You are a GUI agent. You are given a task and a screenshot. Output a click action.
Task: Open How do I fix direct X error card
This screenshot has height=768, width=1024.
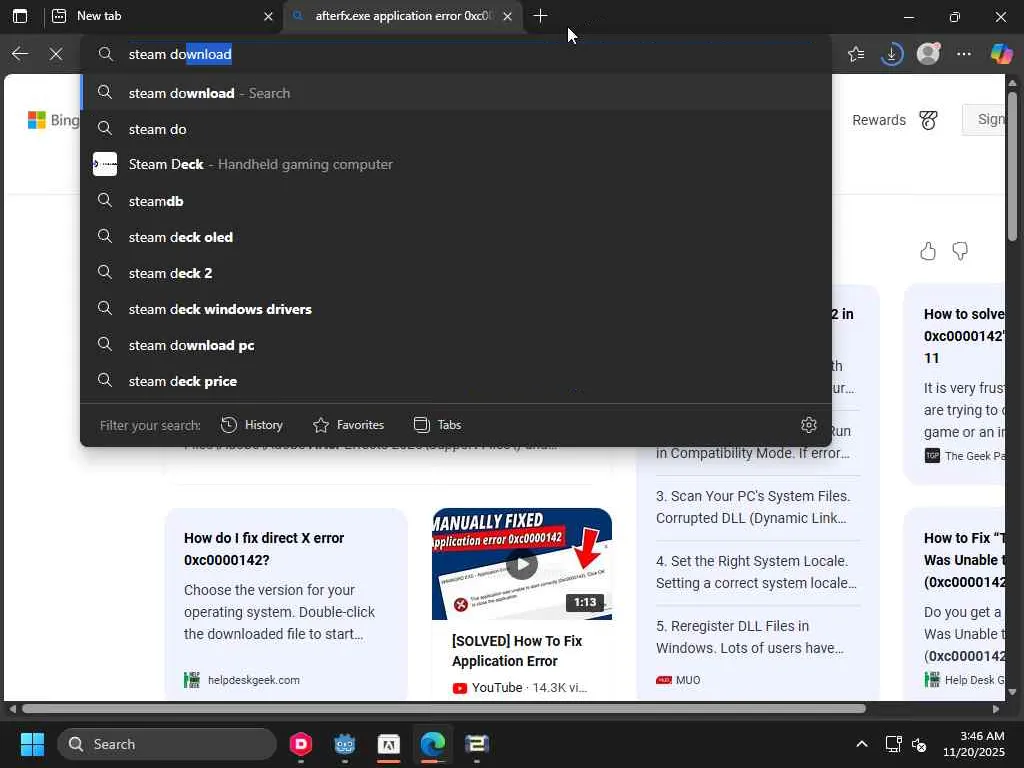click(286, 604)
